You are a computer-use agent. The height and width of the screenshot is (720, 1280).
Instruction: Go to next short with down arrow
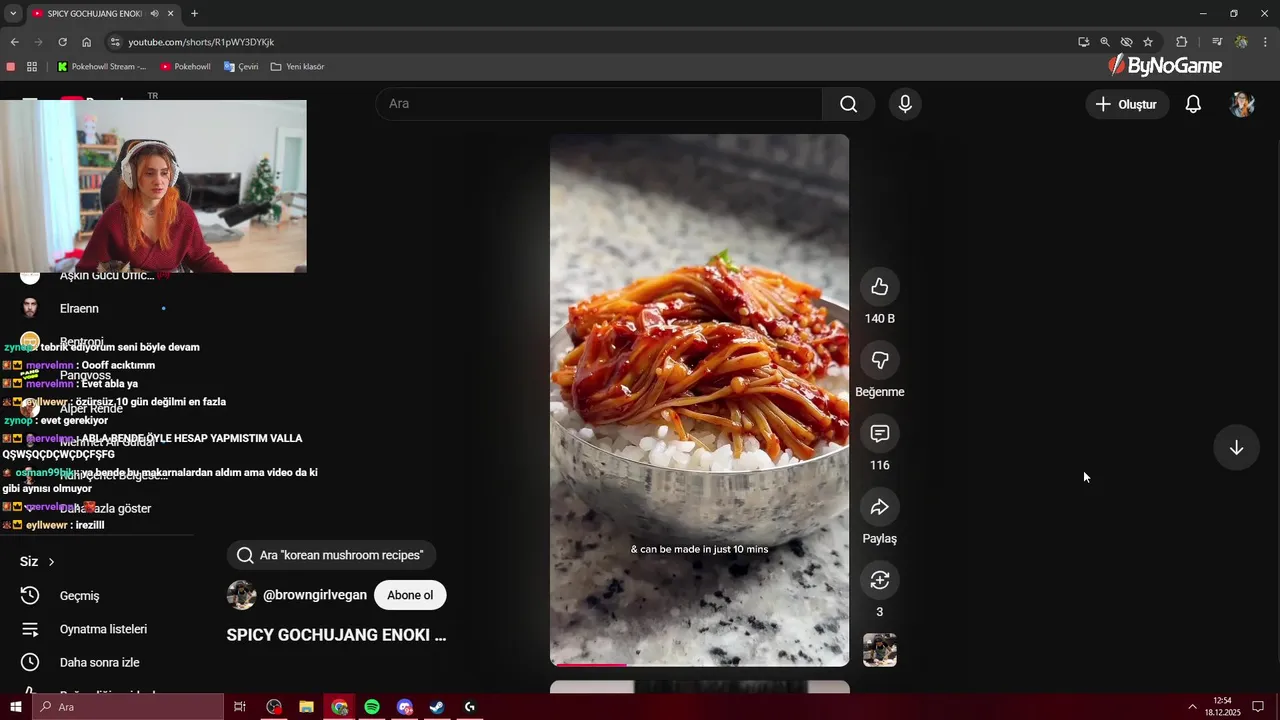[x=1236, y=448]
